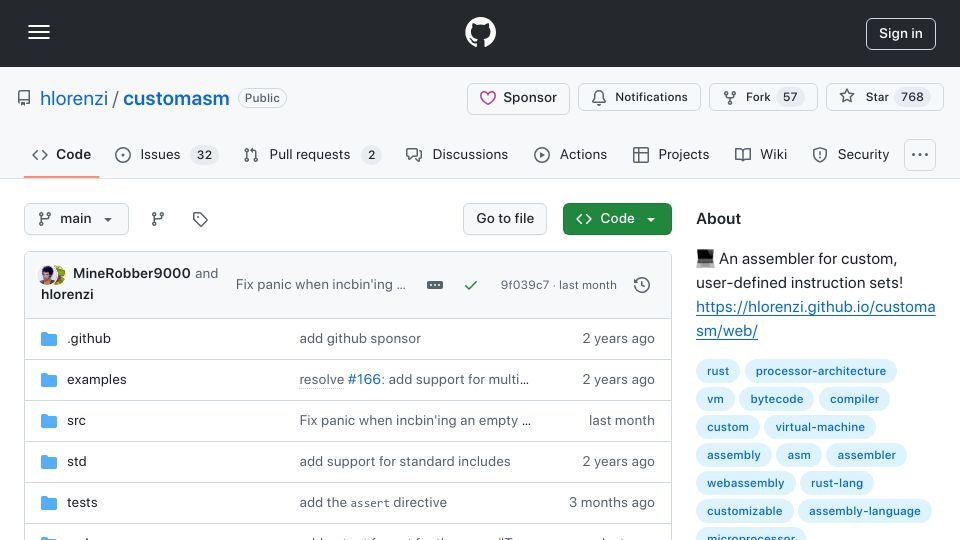
Task: Open the src folder
Action: click(77, 421)
